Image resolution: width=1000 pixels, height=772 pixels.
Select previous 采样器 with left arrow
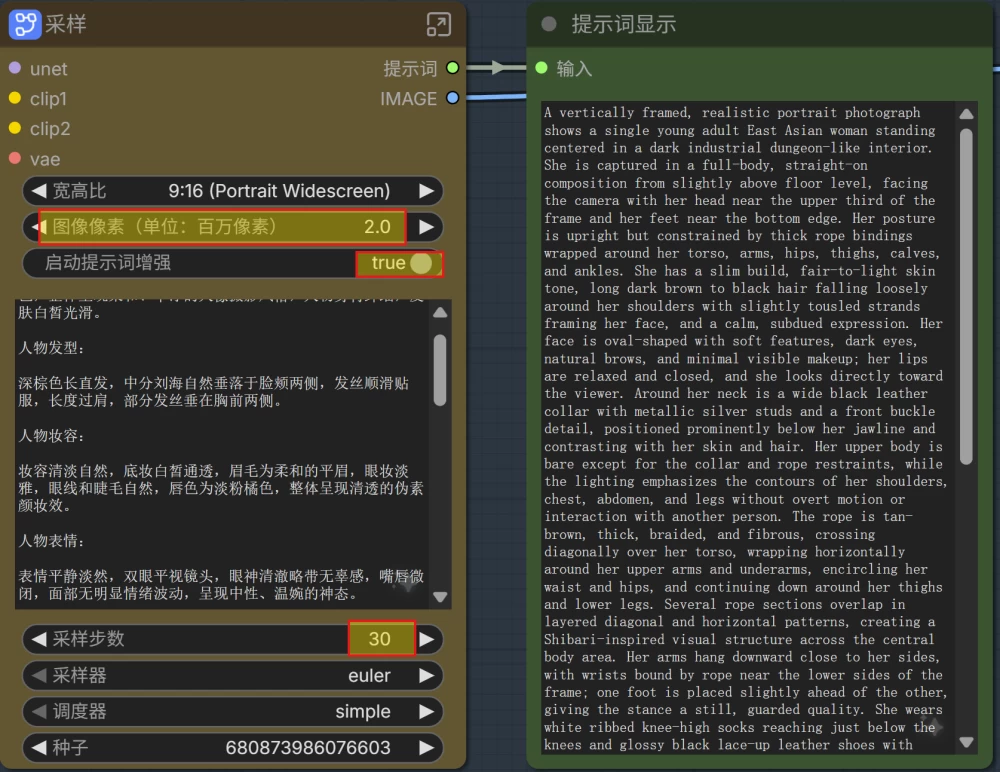(39, 675)
